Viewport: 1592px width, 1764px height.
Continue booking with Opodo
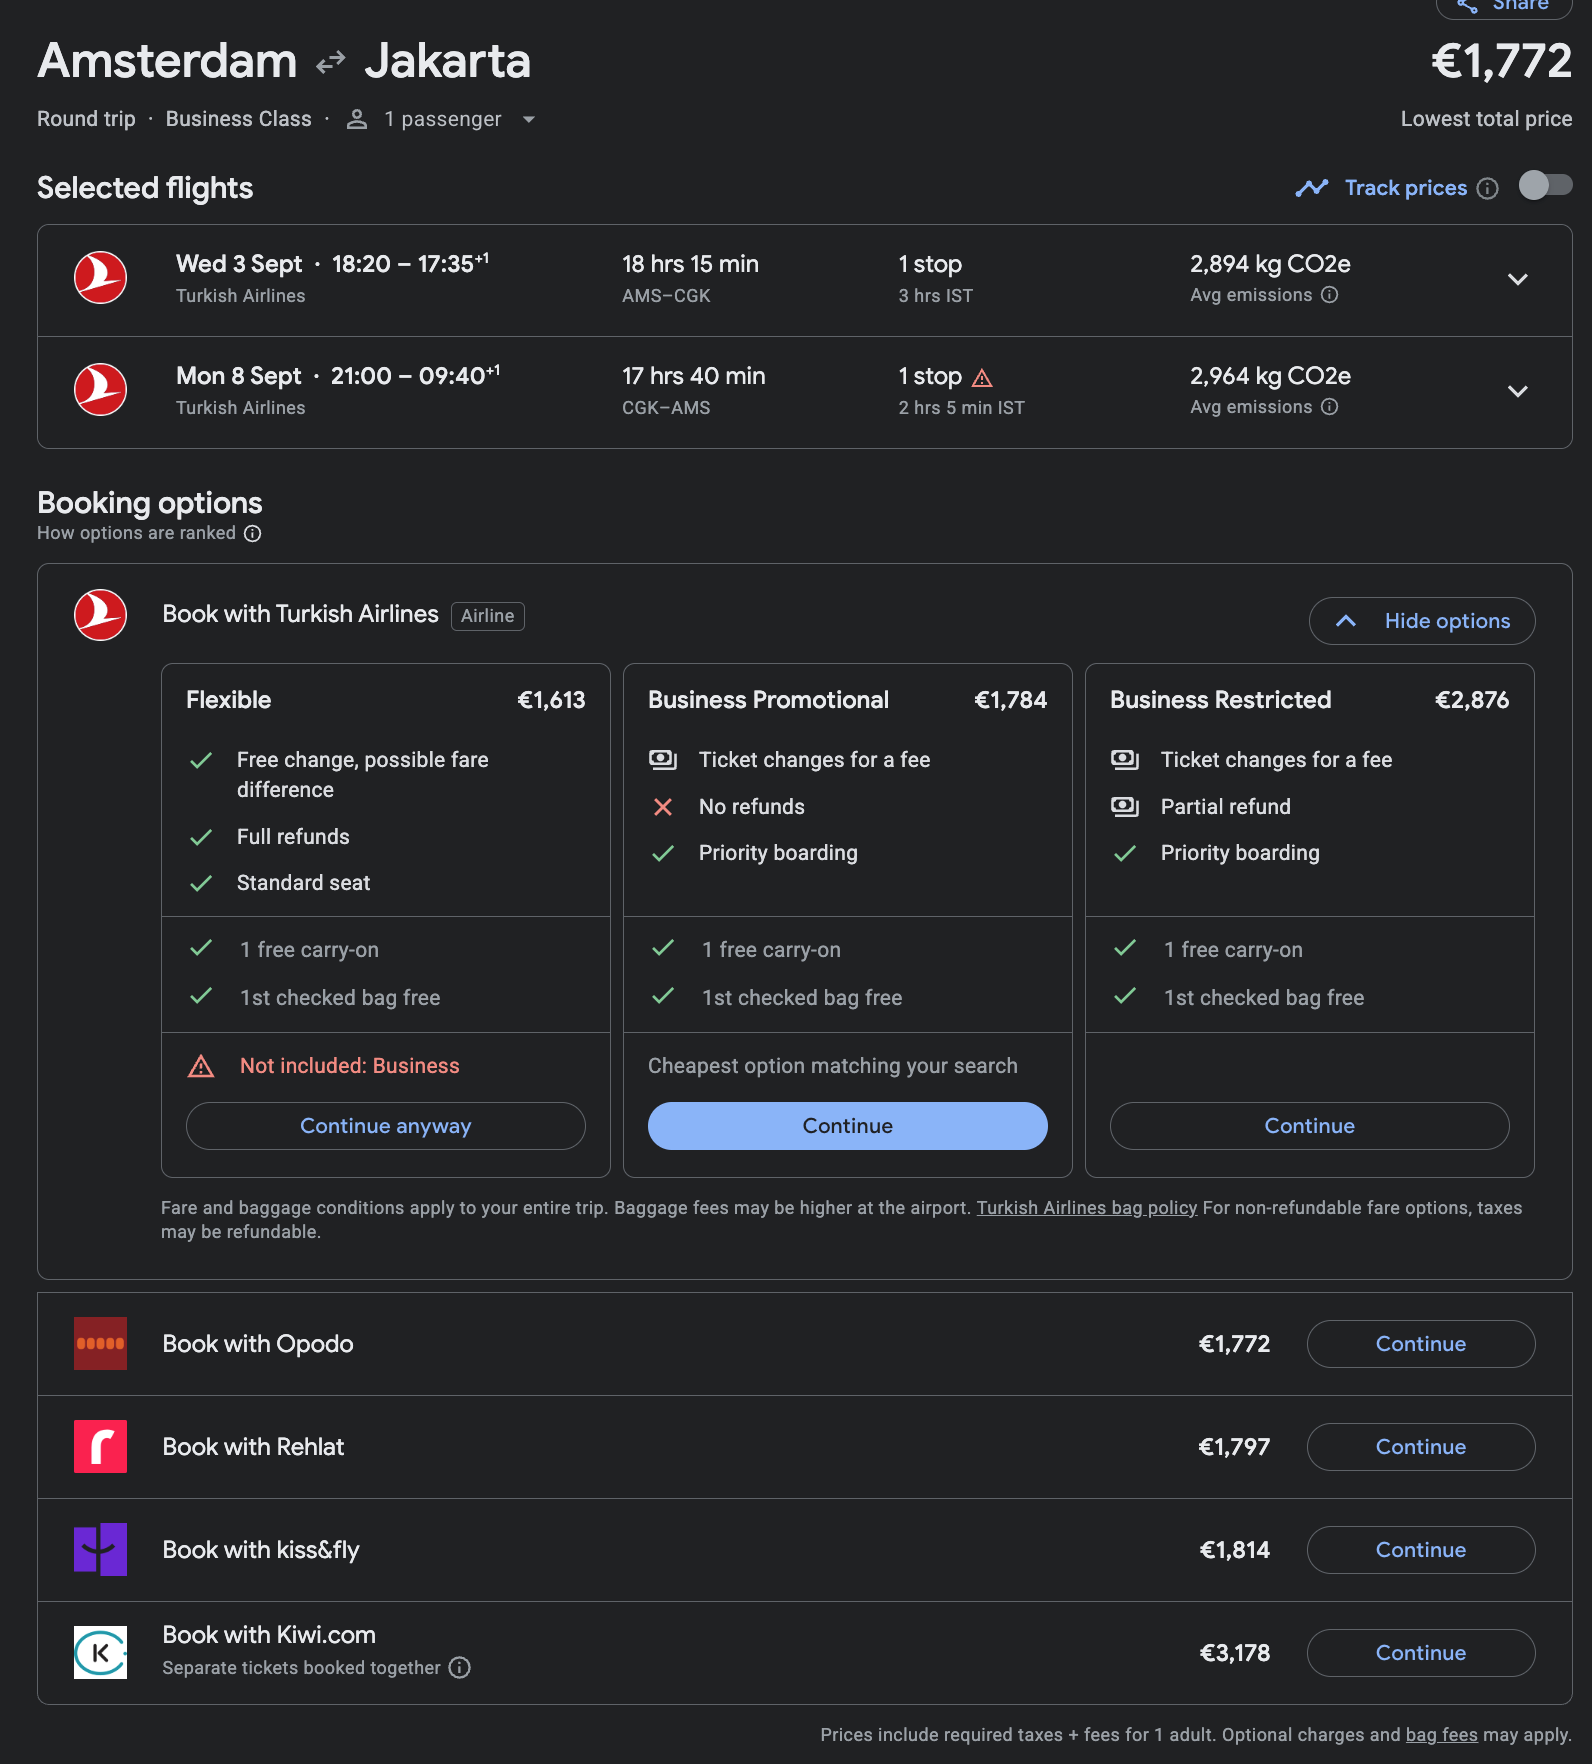(1420, 1344)
